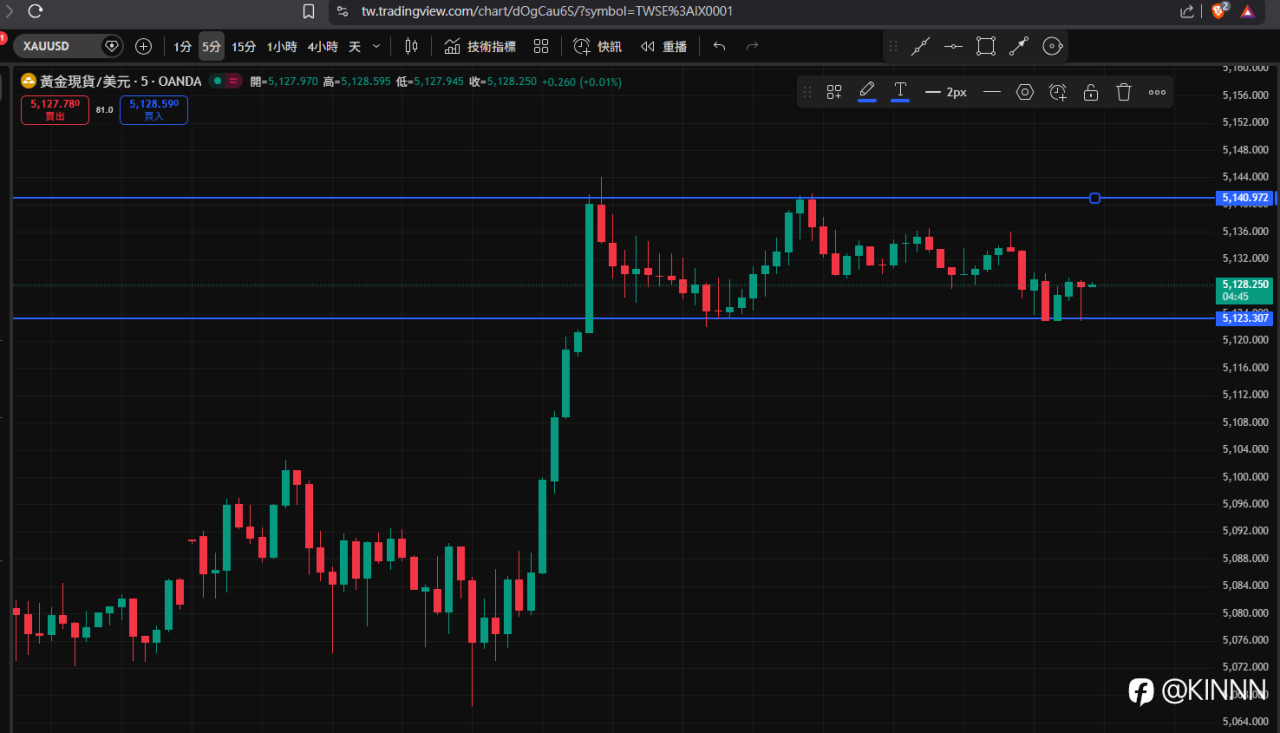Click the 5,100.000 price axis label
1280x733 pixels.
(x=1245, y=477)
